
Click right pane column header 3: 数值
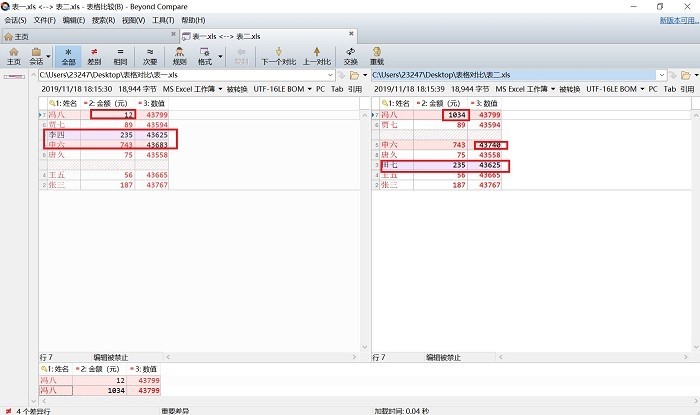pos(484,103)
